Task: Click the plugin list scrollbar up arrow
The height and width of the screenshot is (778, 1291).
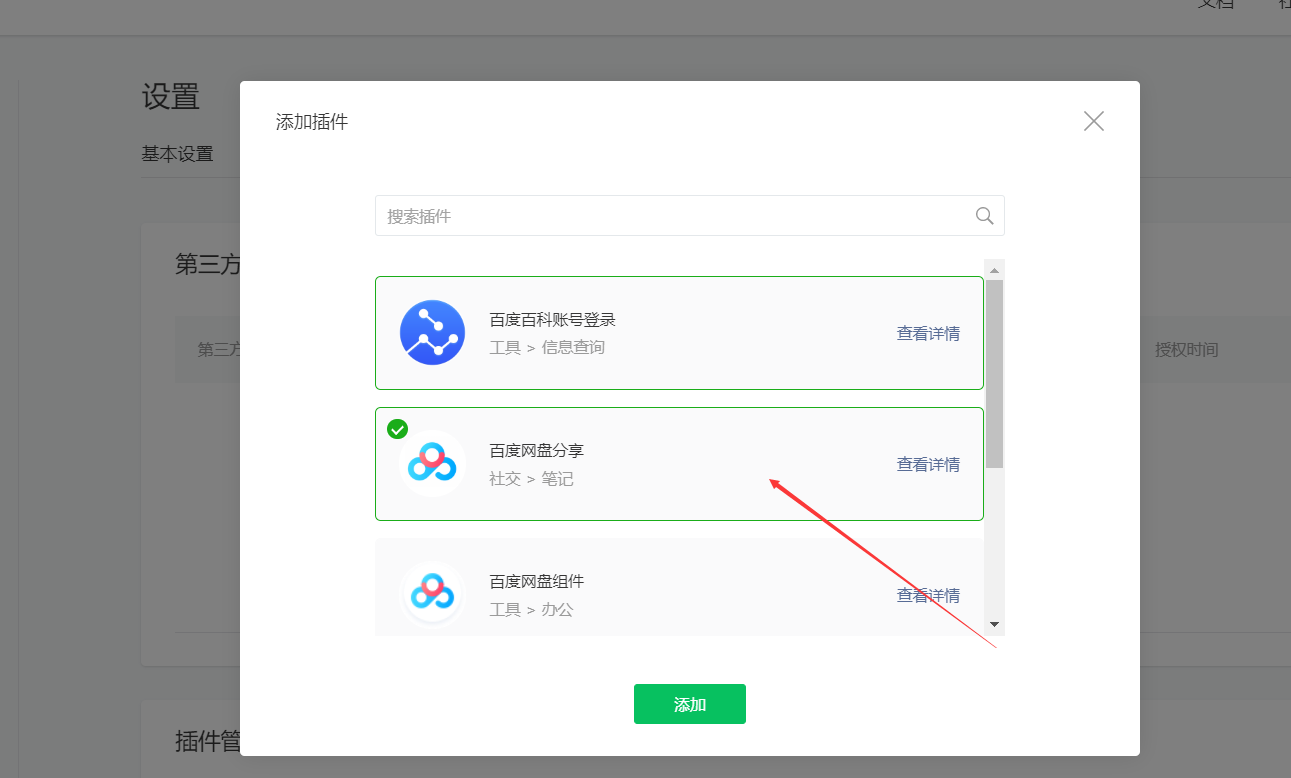Action: click(994, 270)
